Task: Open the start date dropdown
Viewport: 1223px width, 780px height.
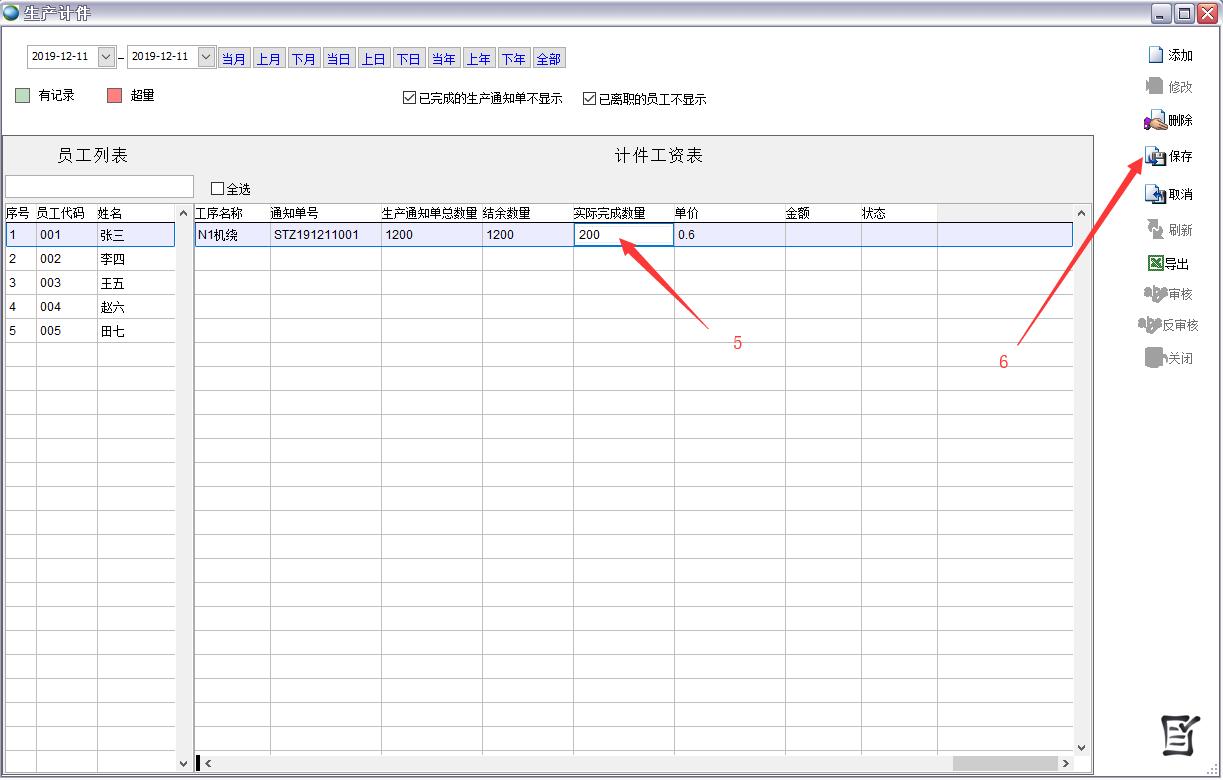Action: click(107, 57)
